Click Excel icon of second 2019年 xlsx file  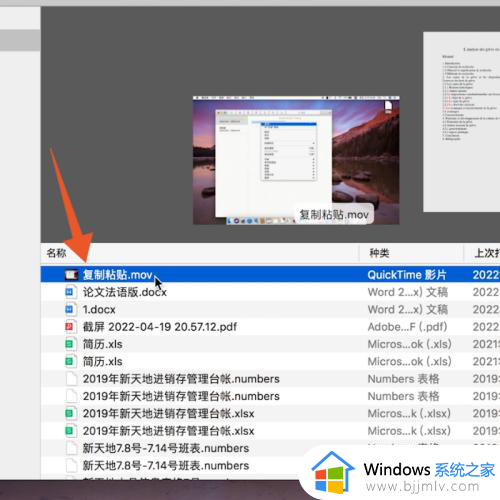point(69,431)
